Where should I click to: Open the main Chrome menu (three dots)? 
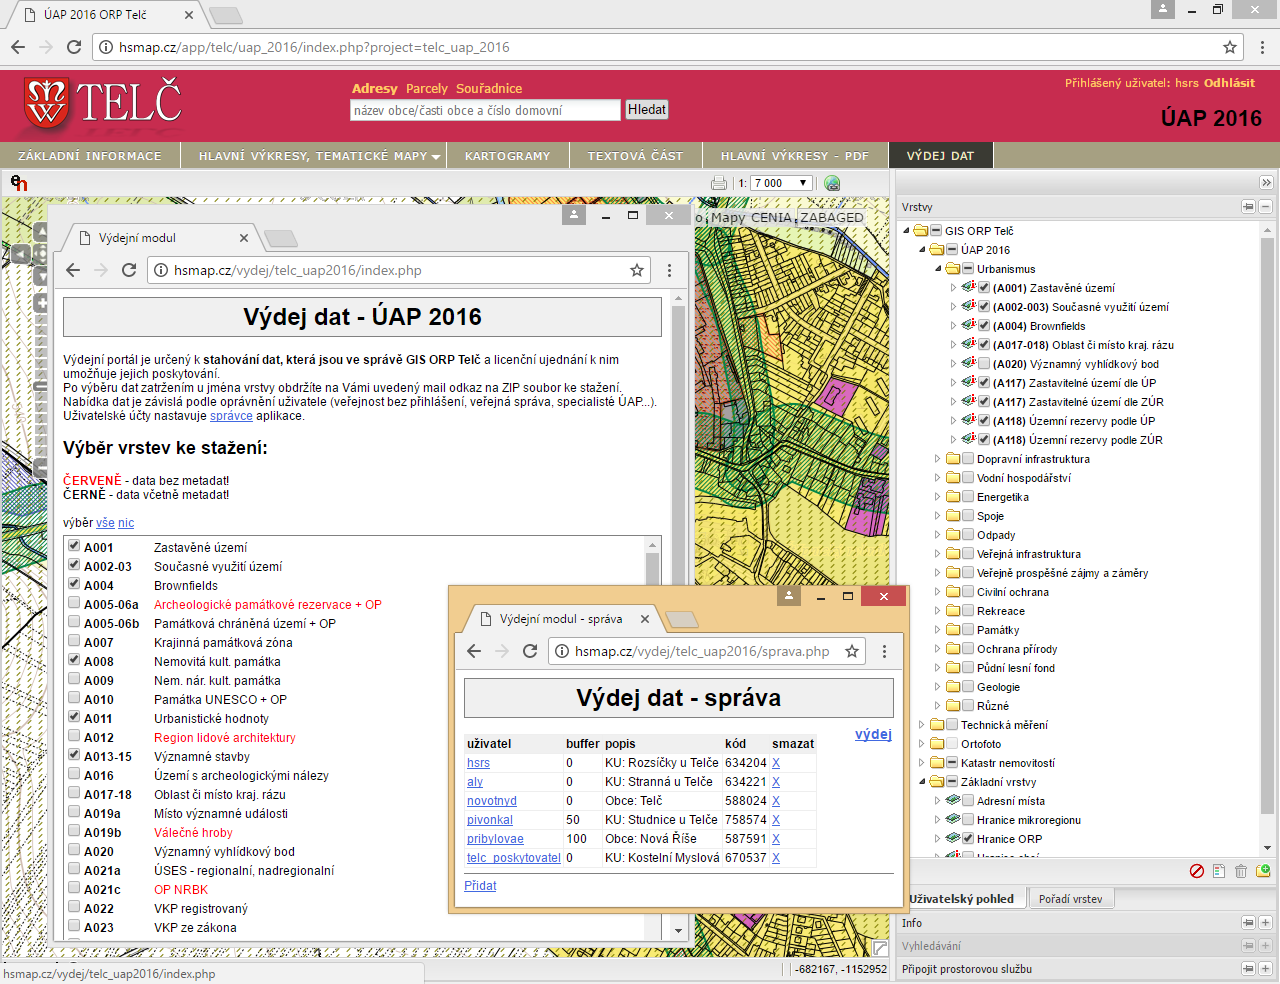(x=1262, y=47)
